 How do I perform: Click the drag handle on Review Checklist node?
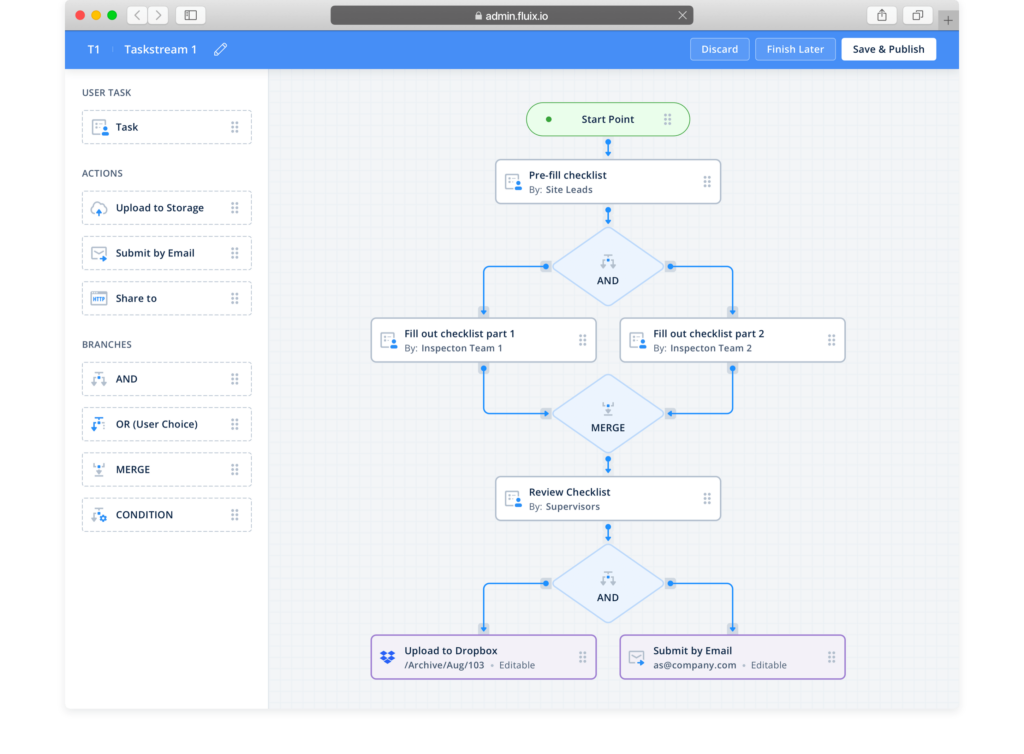[x=707, y=498]
